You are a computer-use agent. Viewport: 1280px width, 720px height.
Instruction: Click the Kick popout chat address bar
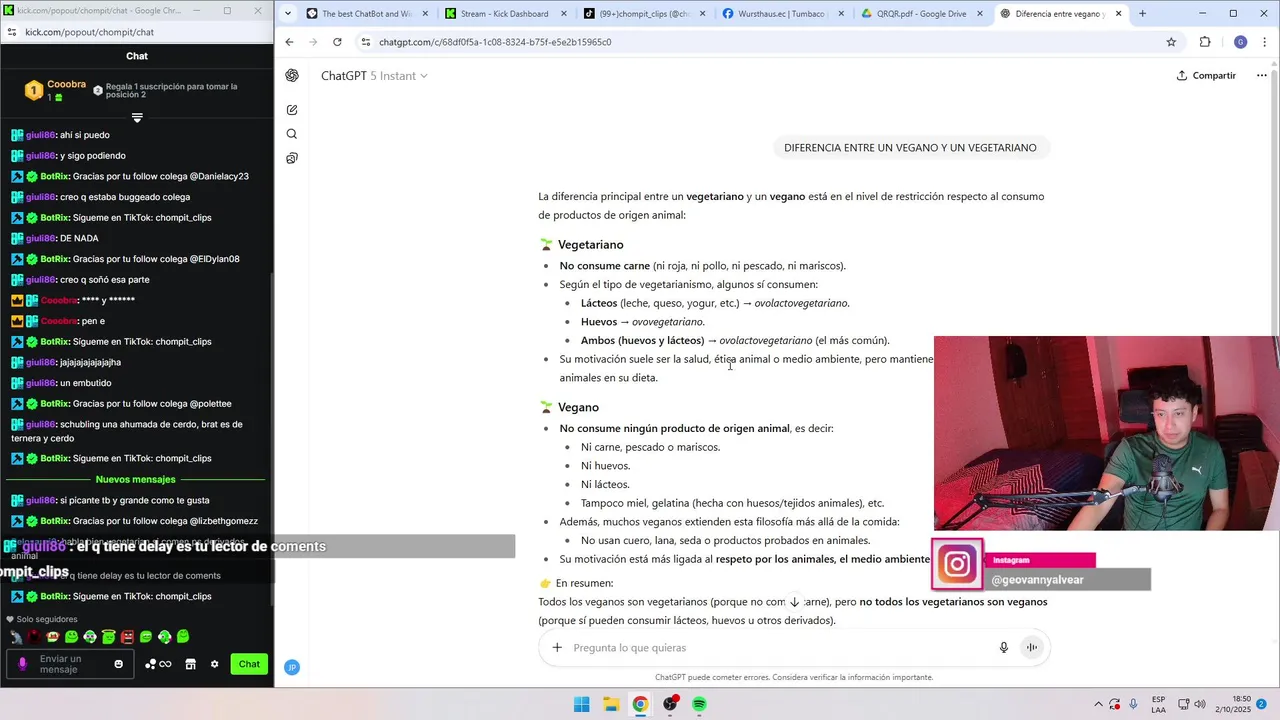(x=89, y=32)
